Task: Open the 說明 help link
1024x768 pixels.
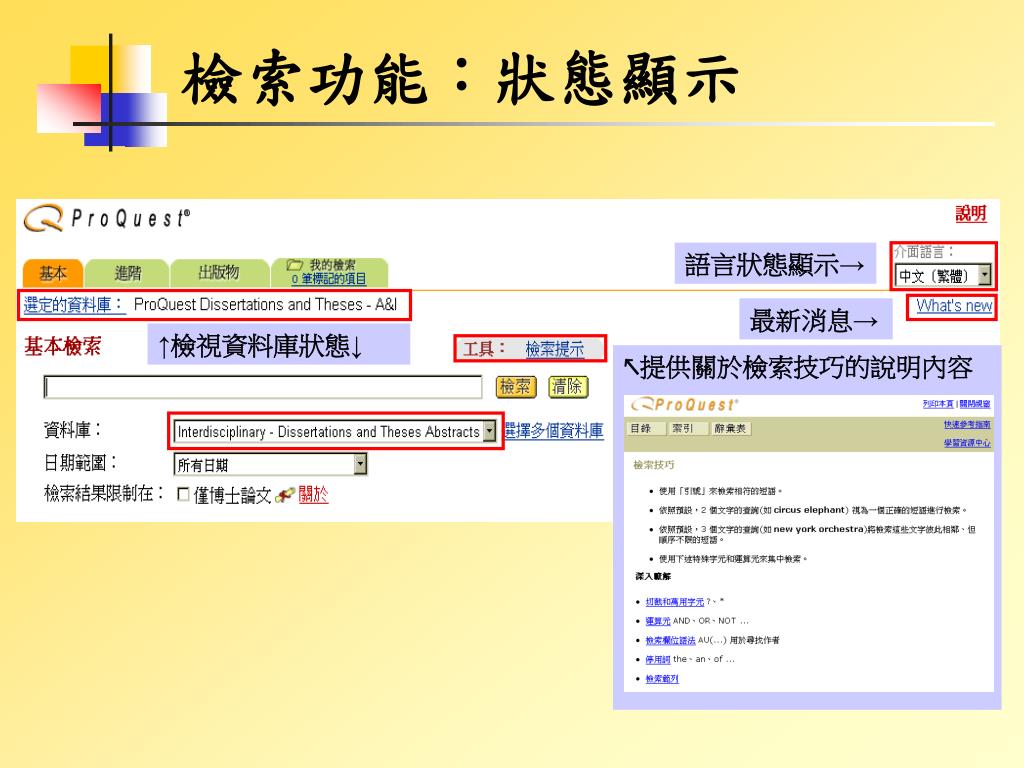Action: [x=970, y=214]
